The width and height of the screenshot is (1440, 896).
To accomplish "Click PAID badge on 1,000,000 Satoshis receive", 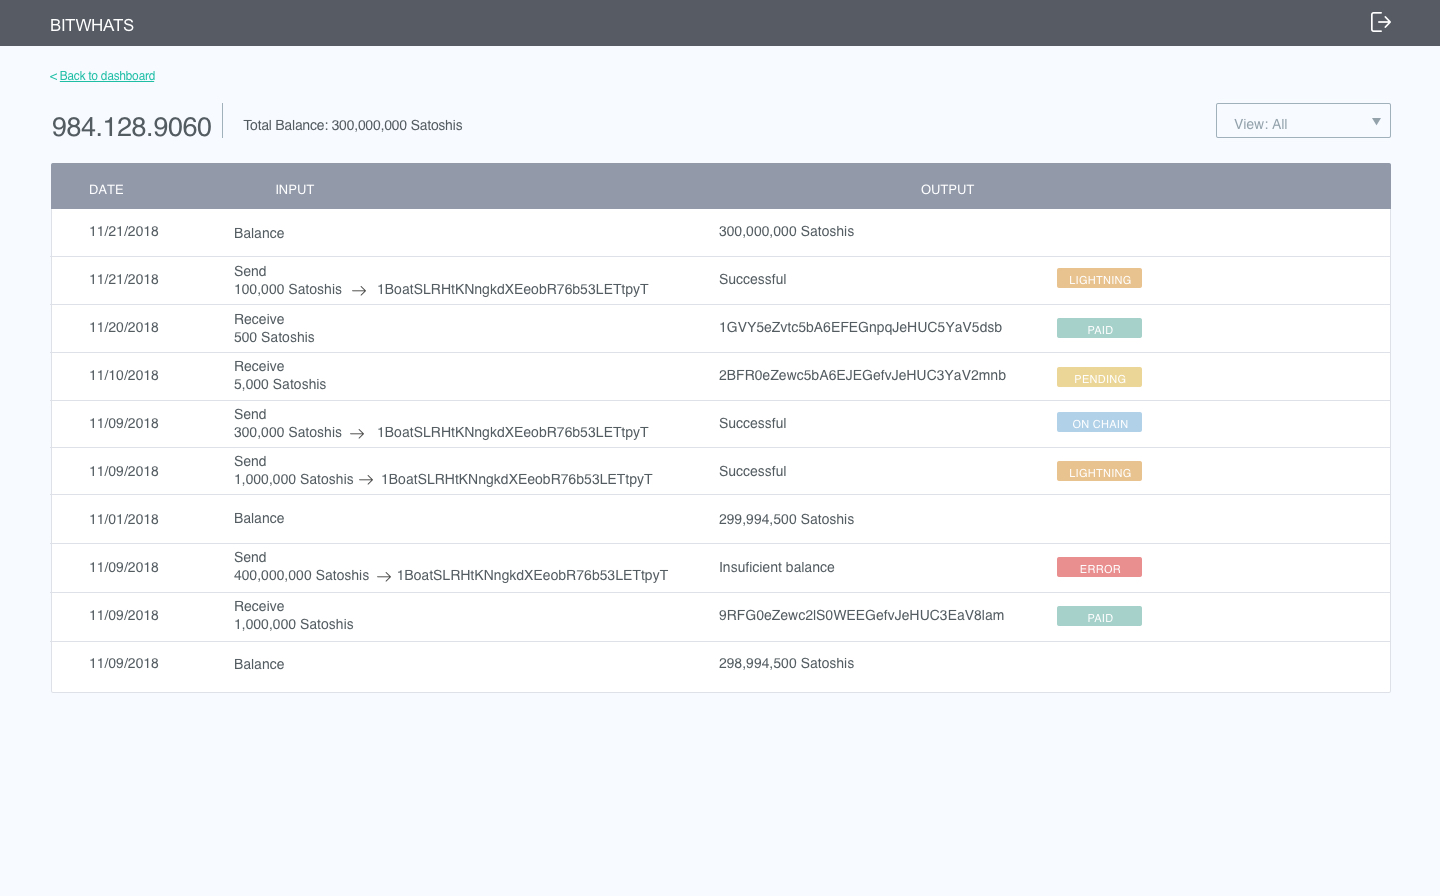I will (x=1099, y=617).
